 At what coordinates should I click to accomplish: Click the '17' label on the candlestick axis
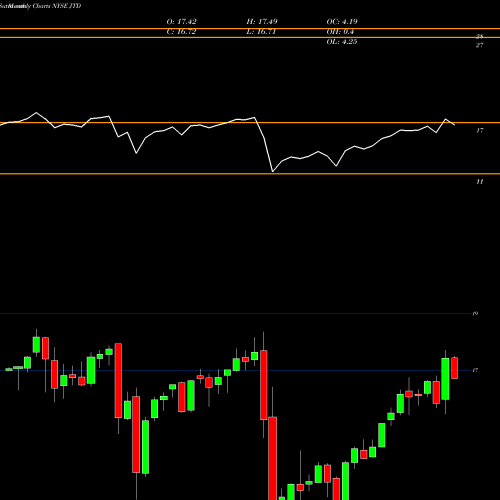tap(475, 370)
